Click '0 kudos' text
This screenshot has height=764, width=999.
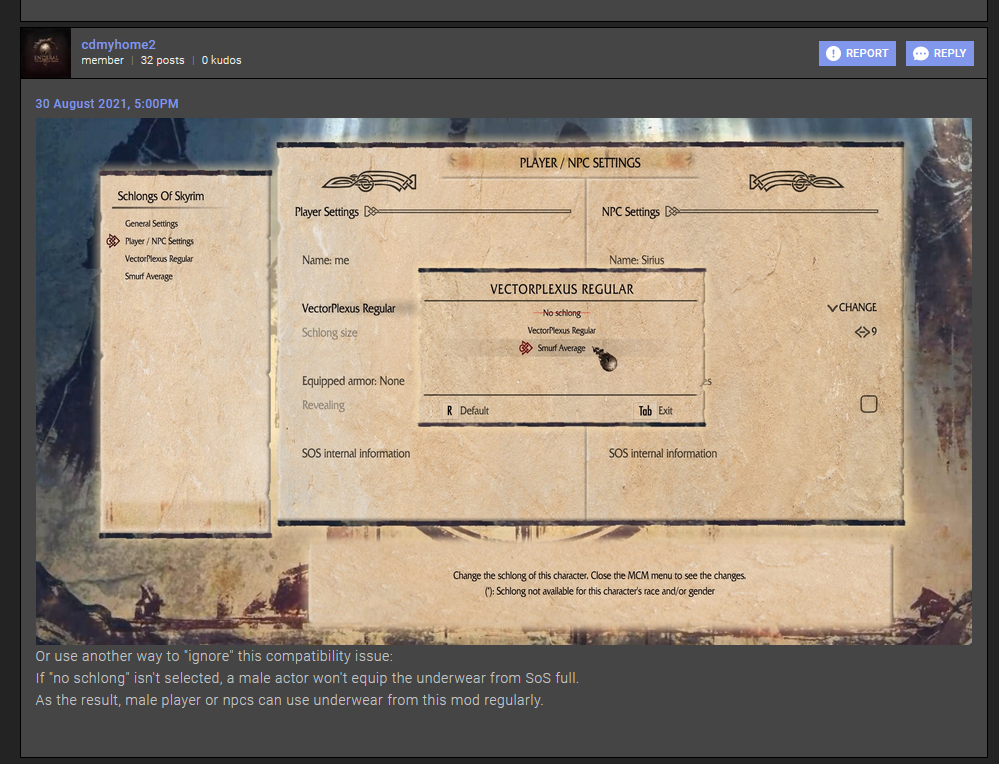[221, 61]
